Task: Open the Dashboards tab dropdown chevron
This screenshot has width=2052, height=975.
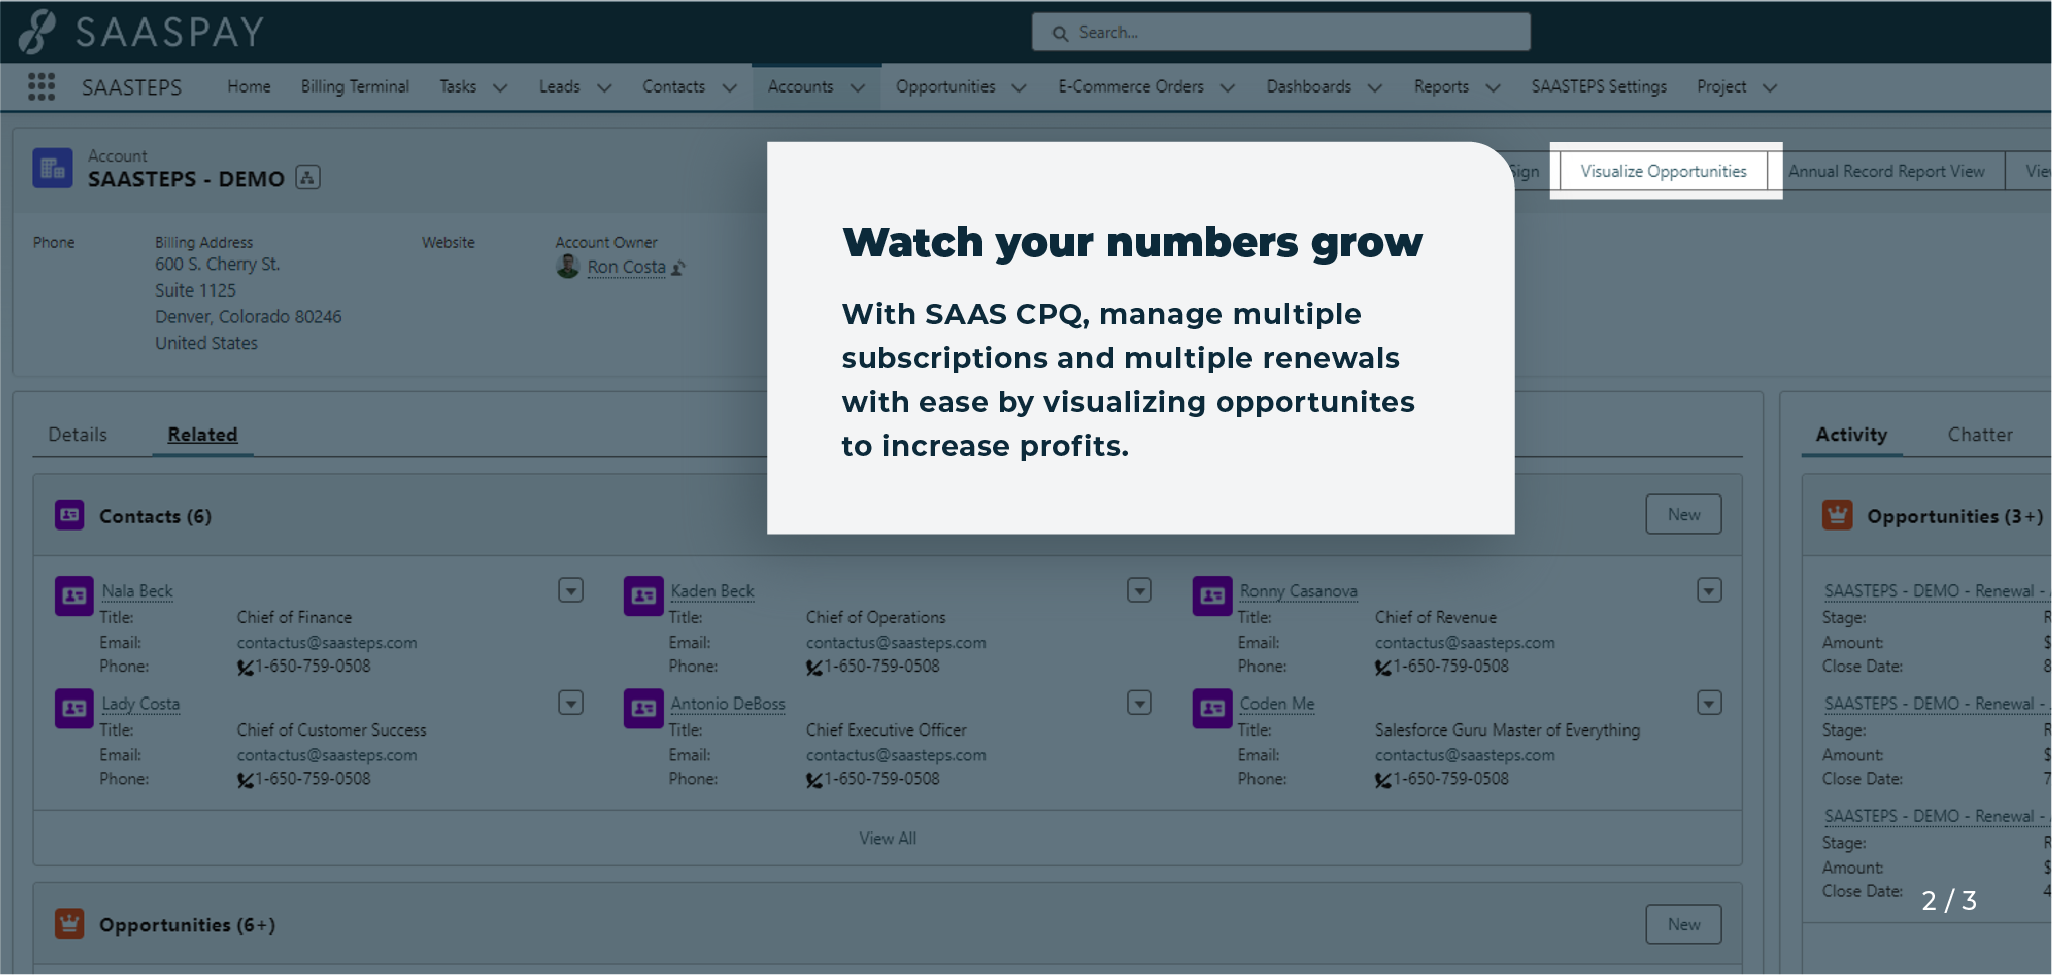Action: tap(1375, 88)
